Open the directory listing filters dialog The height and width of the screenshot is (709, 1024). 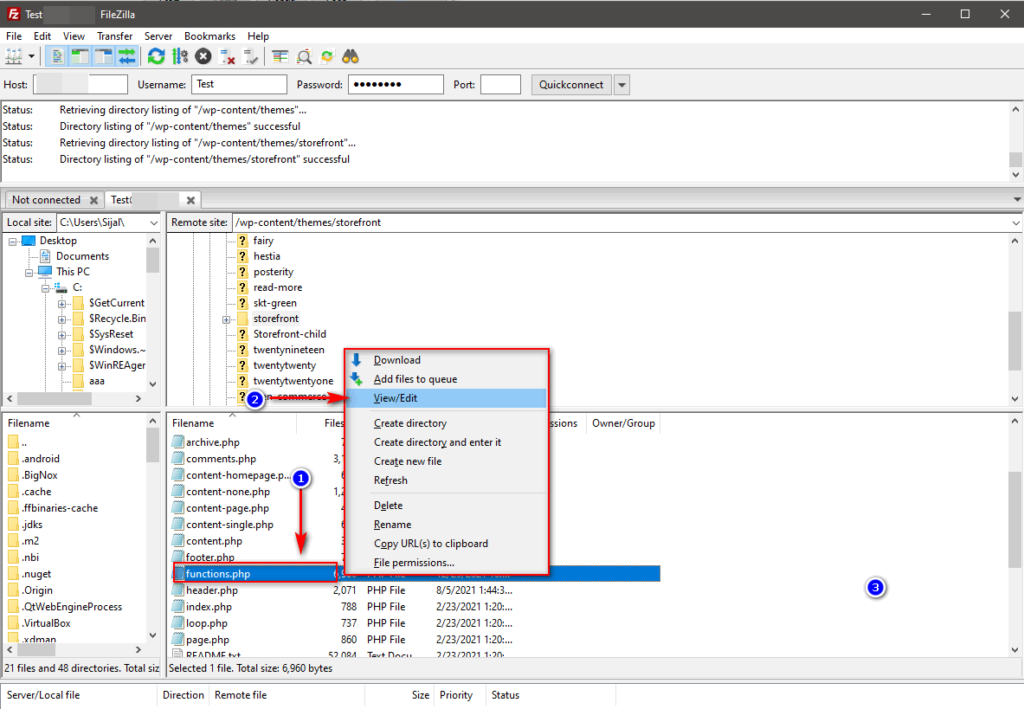(280, 57)
